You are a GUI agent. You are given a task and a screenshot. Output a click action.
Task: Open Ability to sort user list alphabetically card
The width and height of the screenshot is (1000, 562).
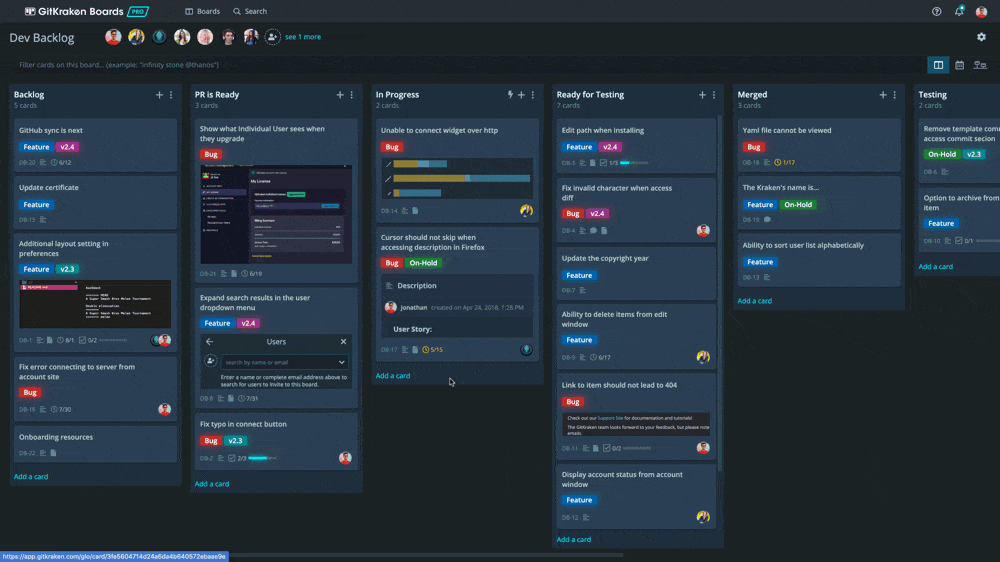coord(819,260)
